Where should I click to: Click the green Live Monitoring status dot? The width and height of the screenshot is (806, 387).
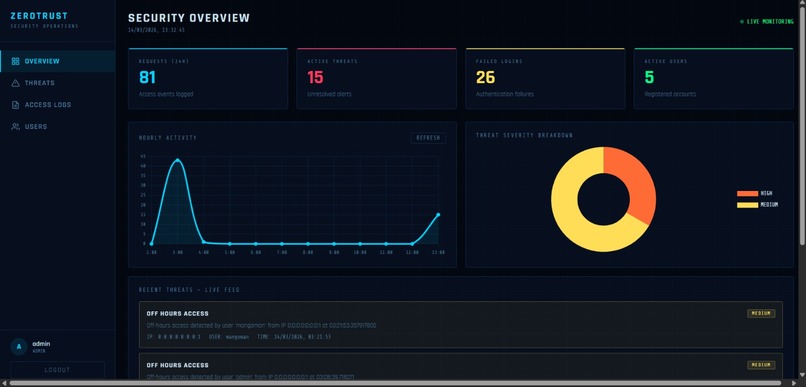[x=741, y=22]
